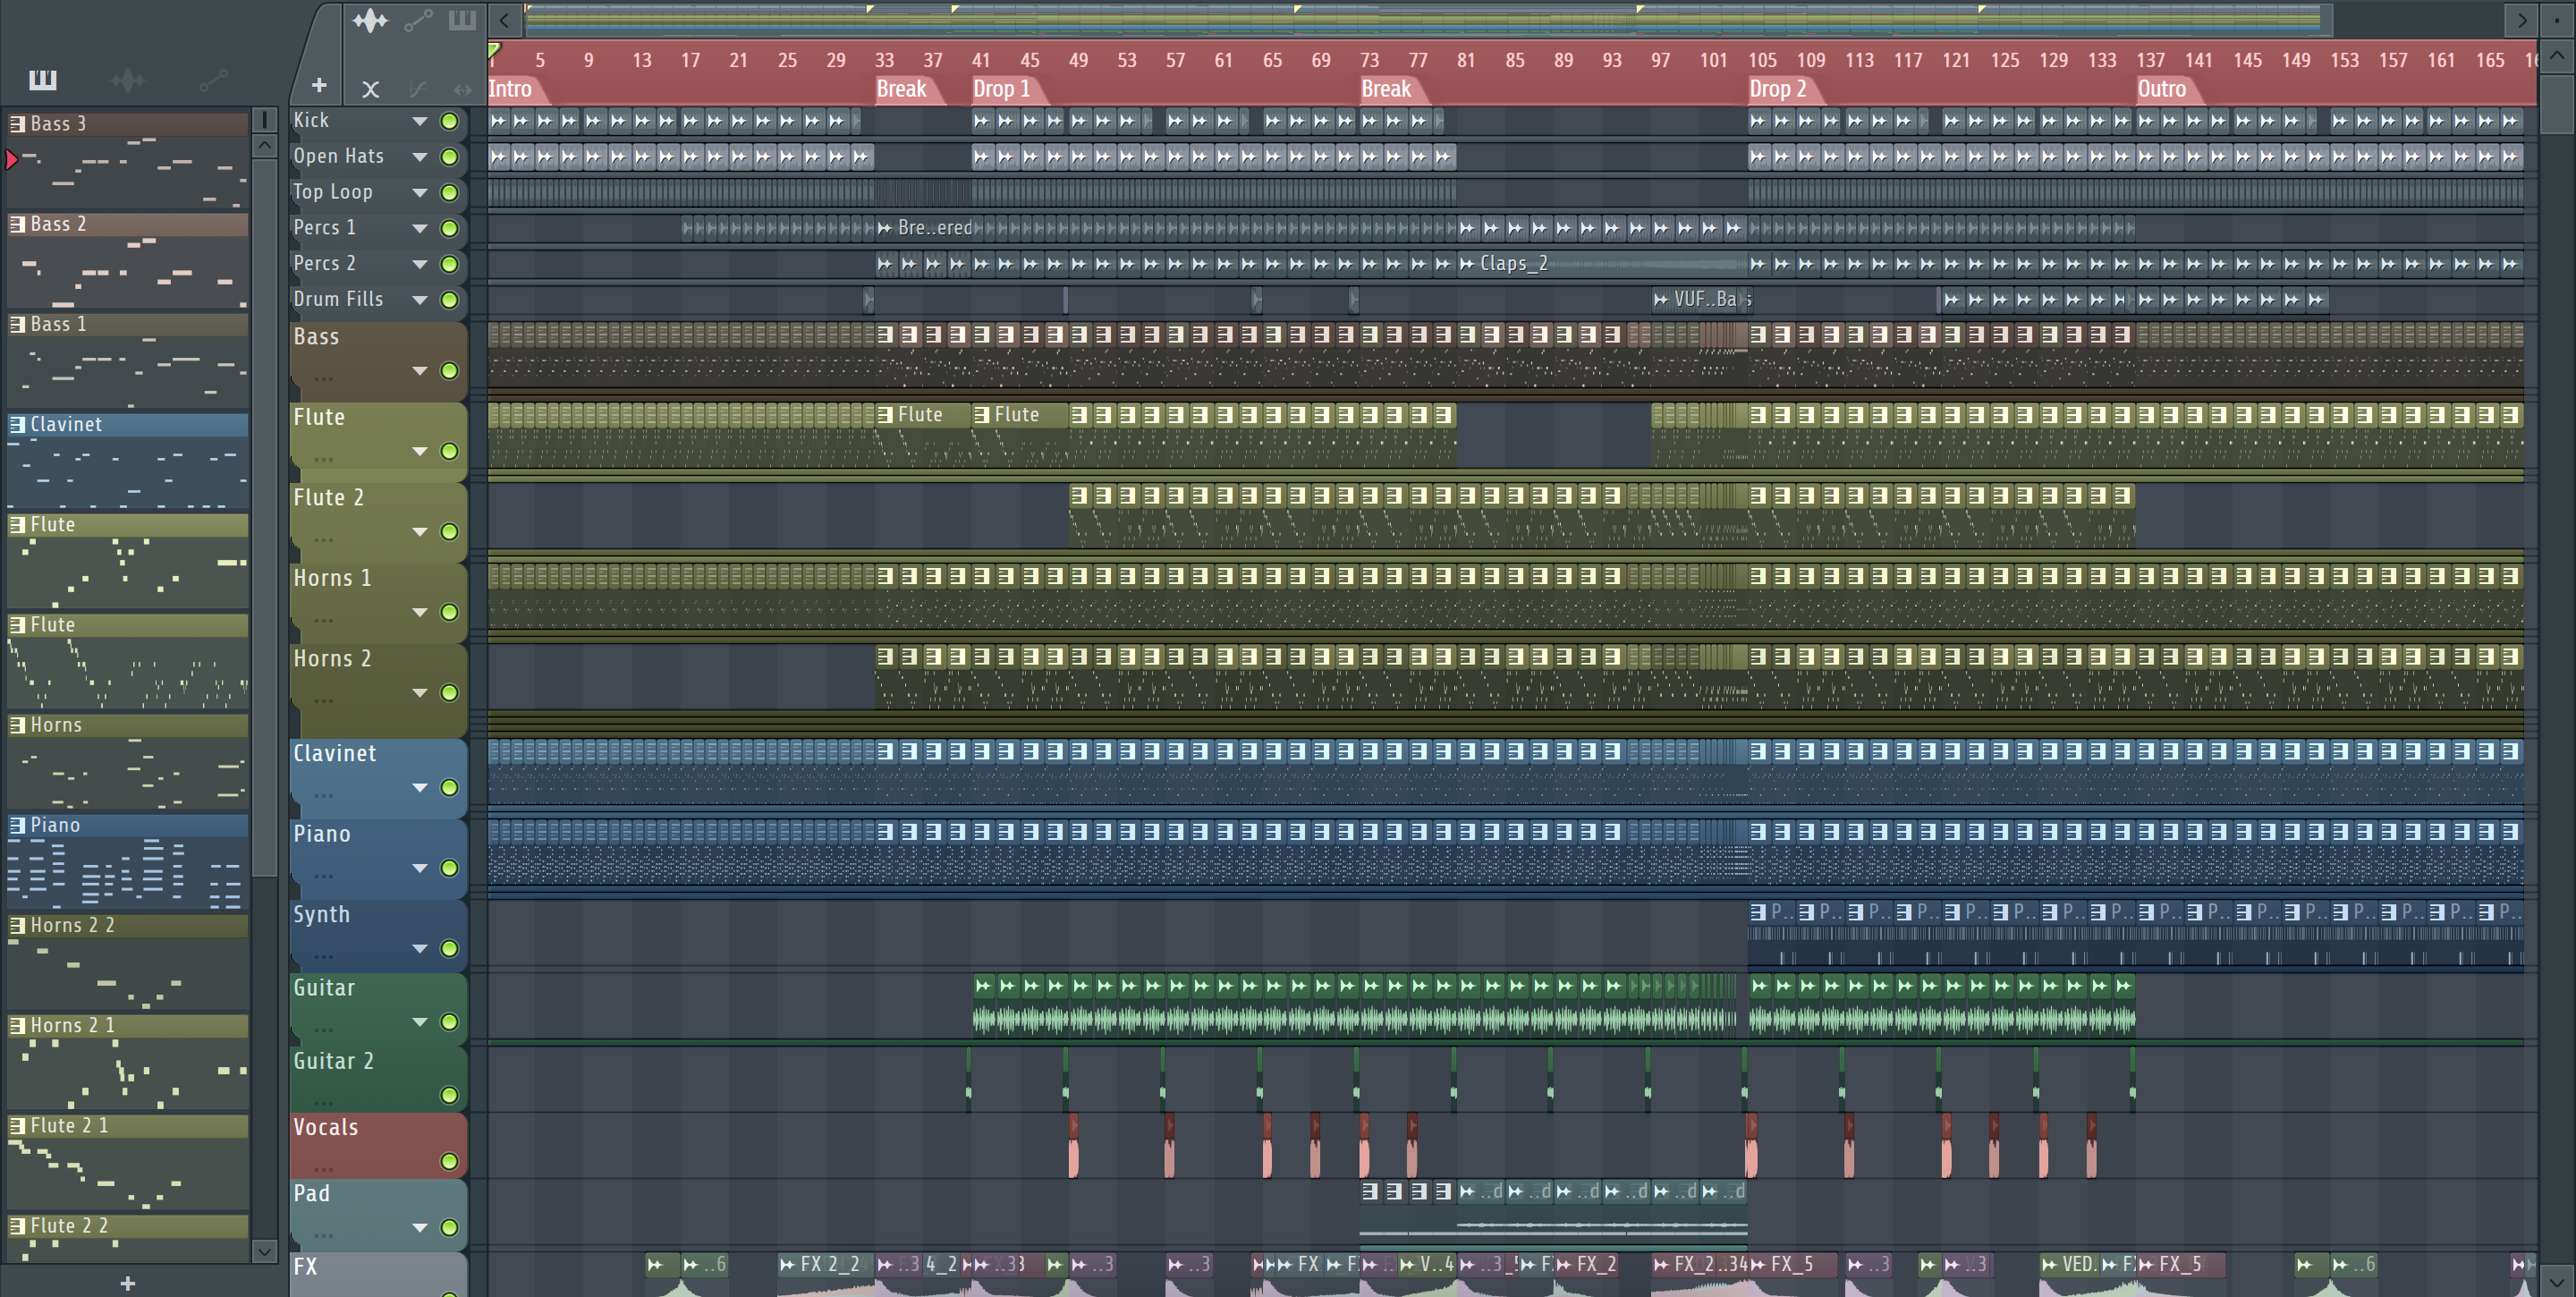Click the playlist vertical scroll up arrow
Viewport: 2576px width, 1297px height.
[2556, 56]
